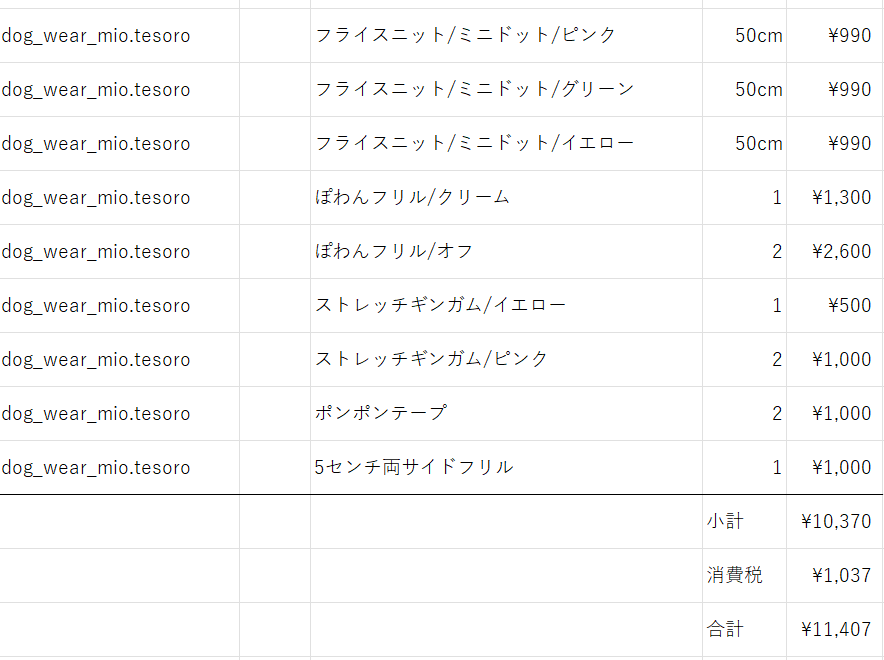Select the フライスニット/ミニドット/ピンク cell

pos(506,36)
